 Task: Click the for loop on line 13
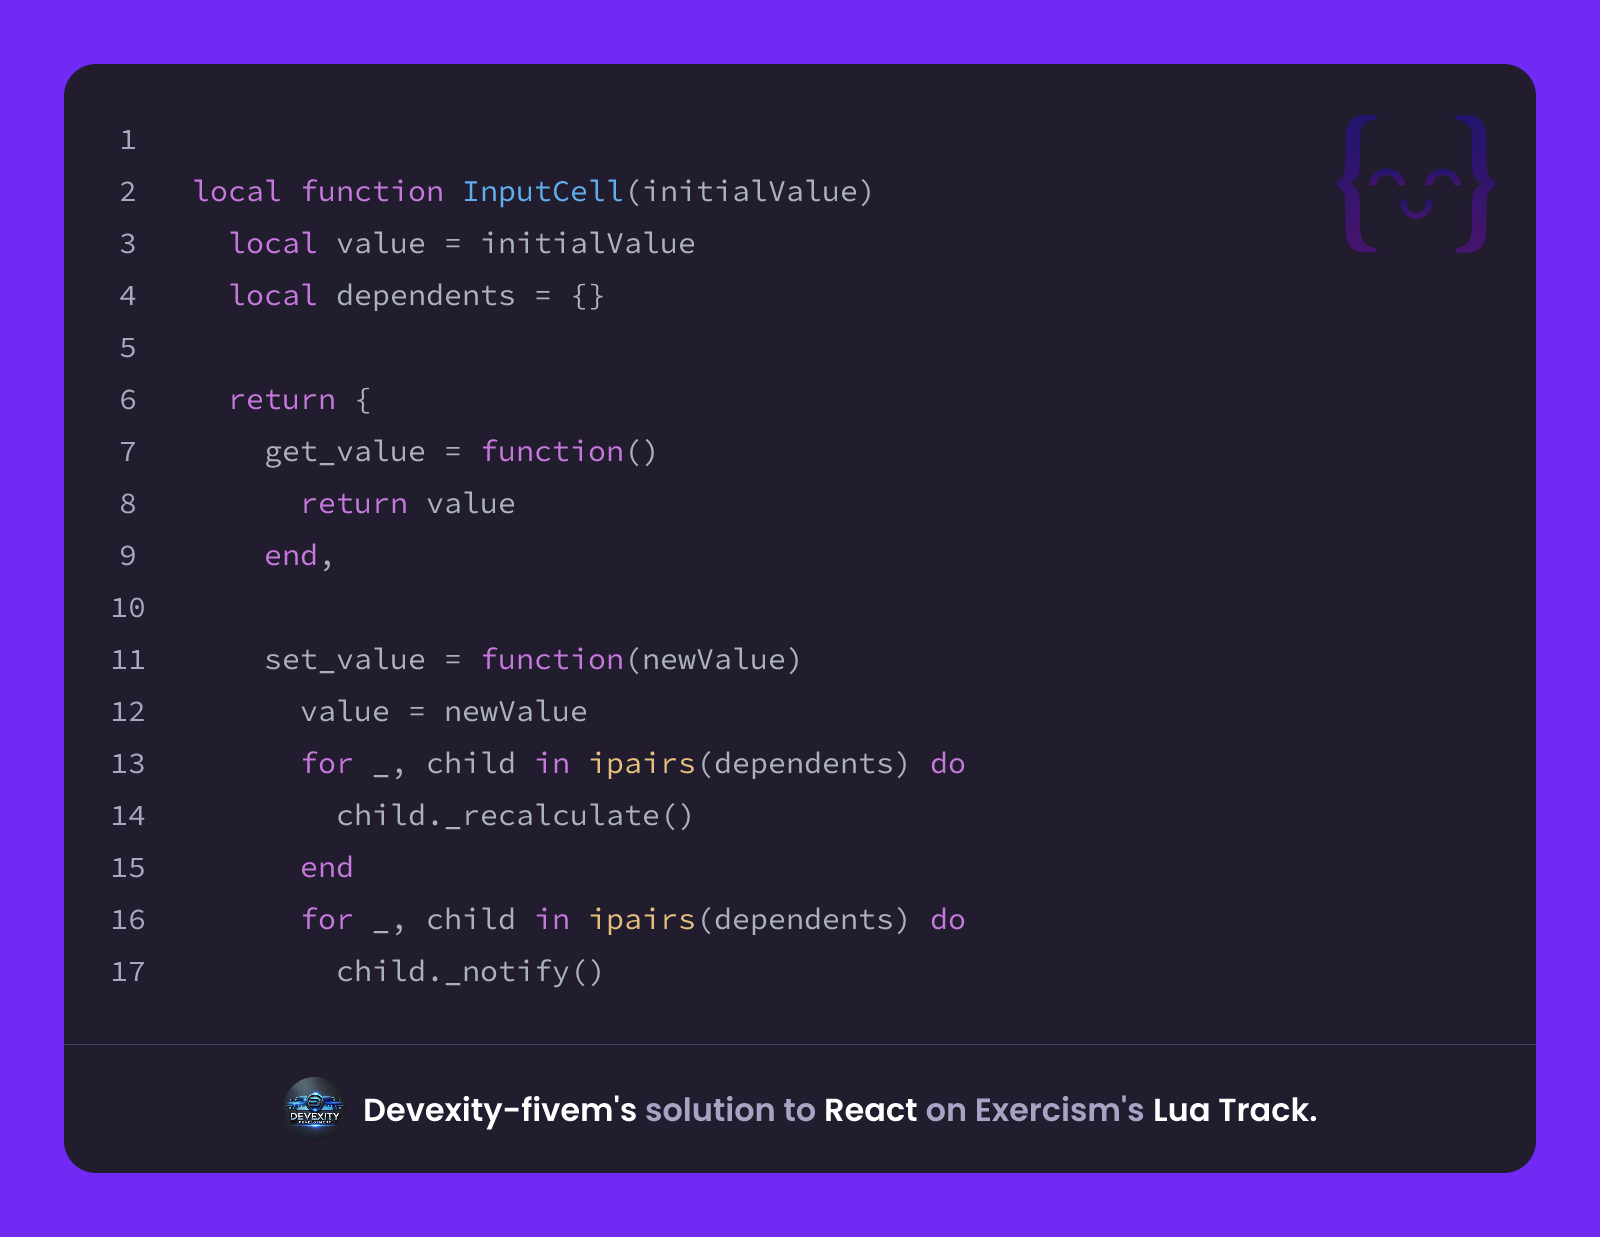pos(633,764)
